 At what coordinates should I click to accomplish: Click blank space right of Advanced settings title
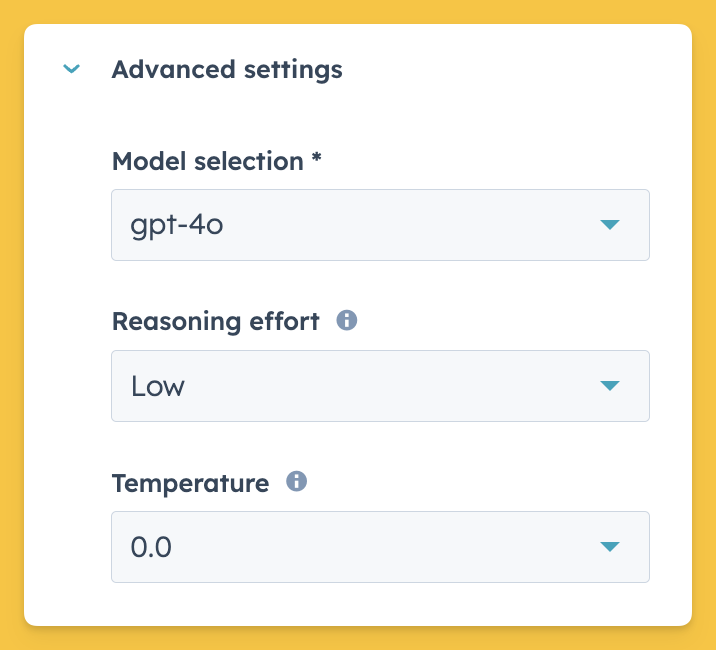520,70
